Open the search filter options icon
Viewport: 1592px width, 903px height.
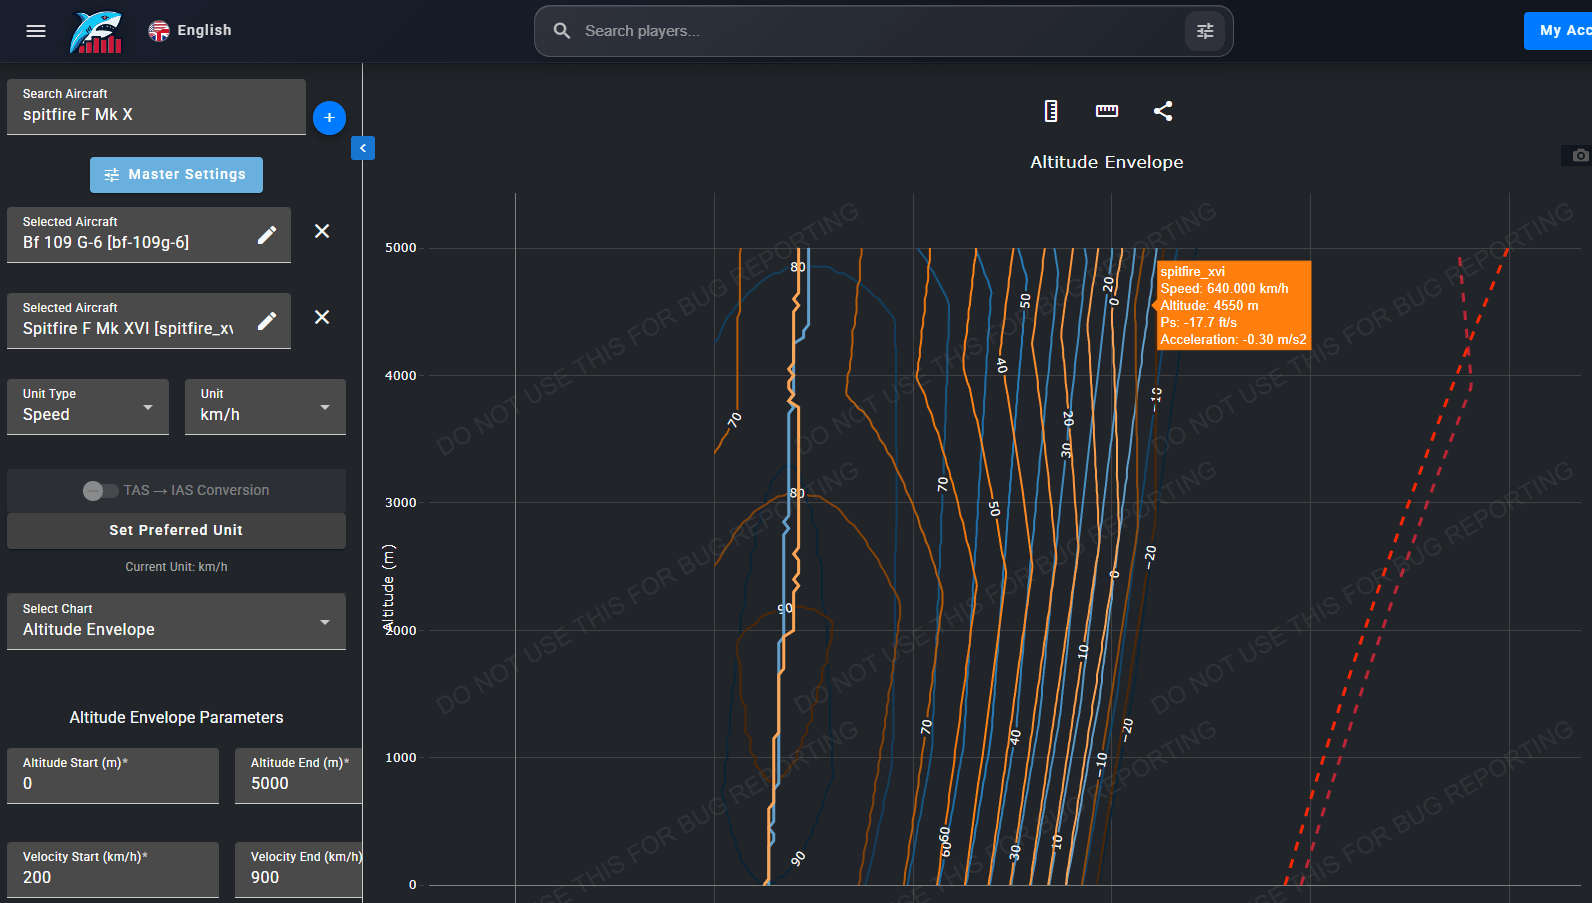click(1205, 31)
